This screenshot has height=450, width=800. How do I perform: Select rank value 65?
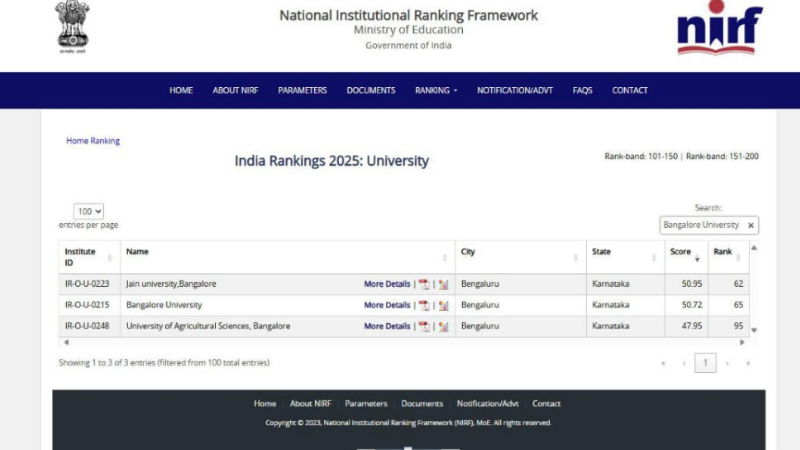tap(738, 305)
